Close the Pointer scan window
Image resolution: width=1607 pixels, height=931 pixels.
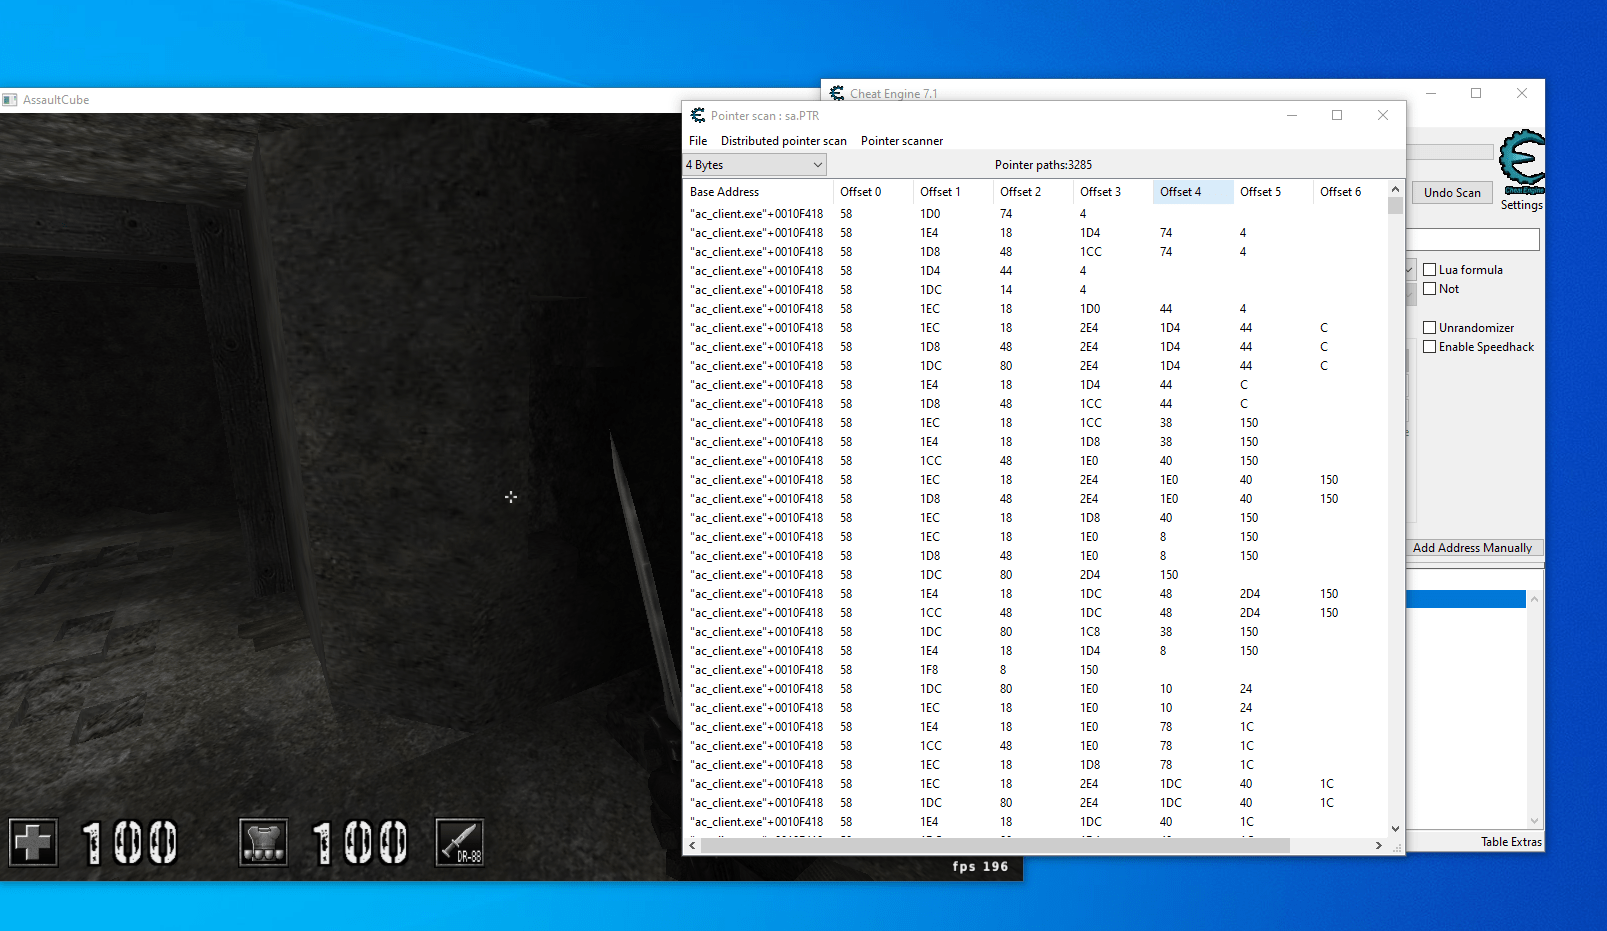coord(1383,115)
